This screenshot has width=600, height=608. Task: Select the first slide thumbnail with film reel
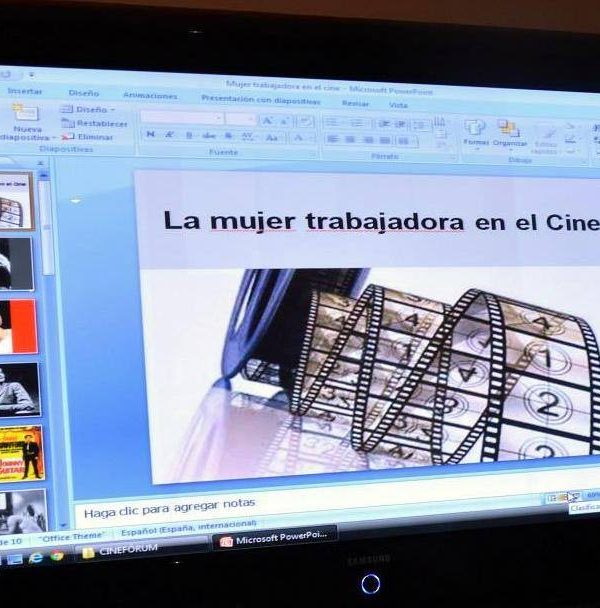click(x=16, y=201)
